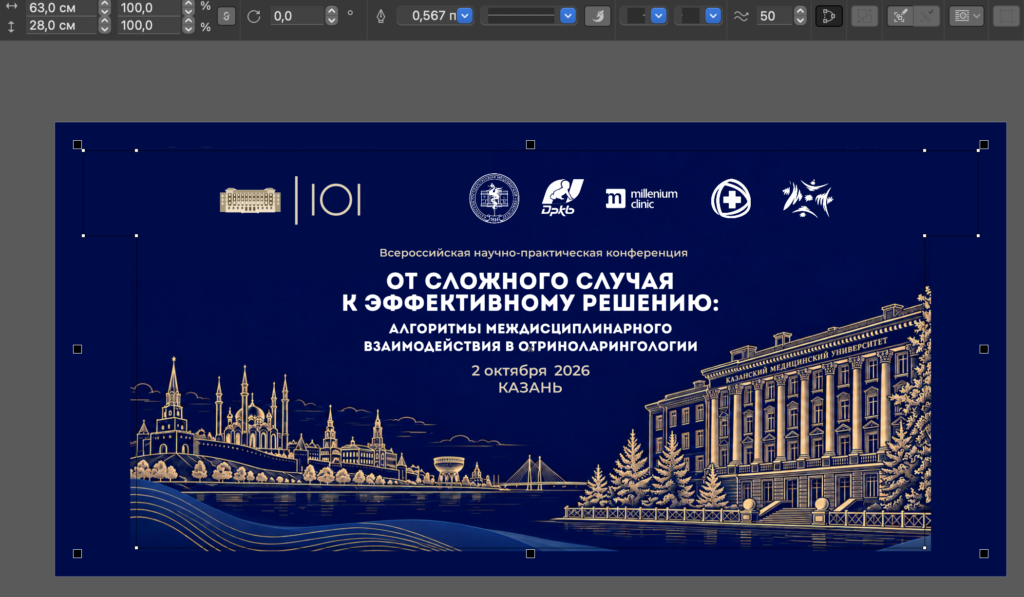1024x597 pixels.
Task: Toggle the lock ratio button
Action: click(226, 16)
